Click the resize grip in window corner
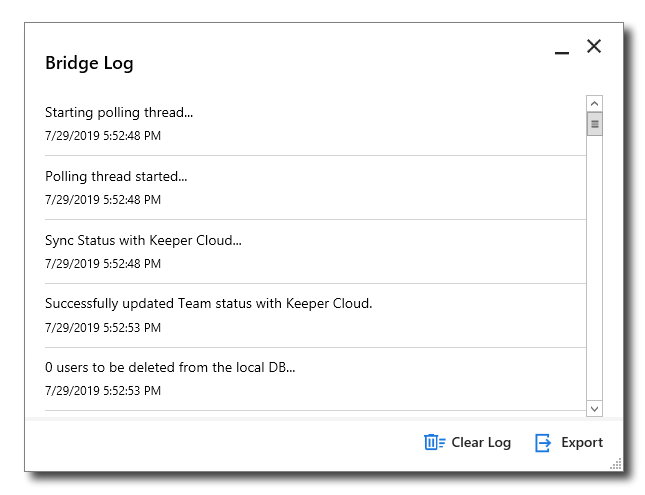Viewport: 645px width, 495px height. (x=616, y=463)
